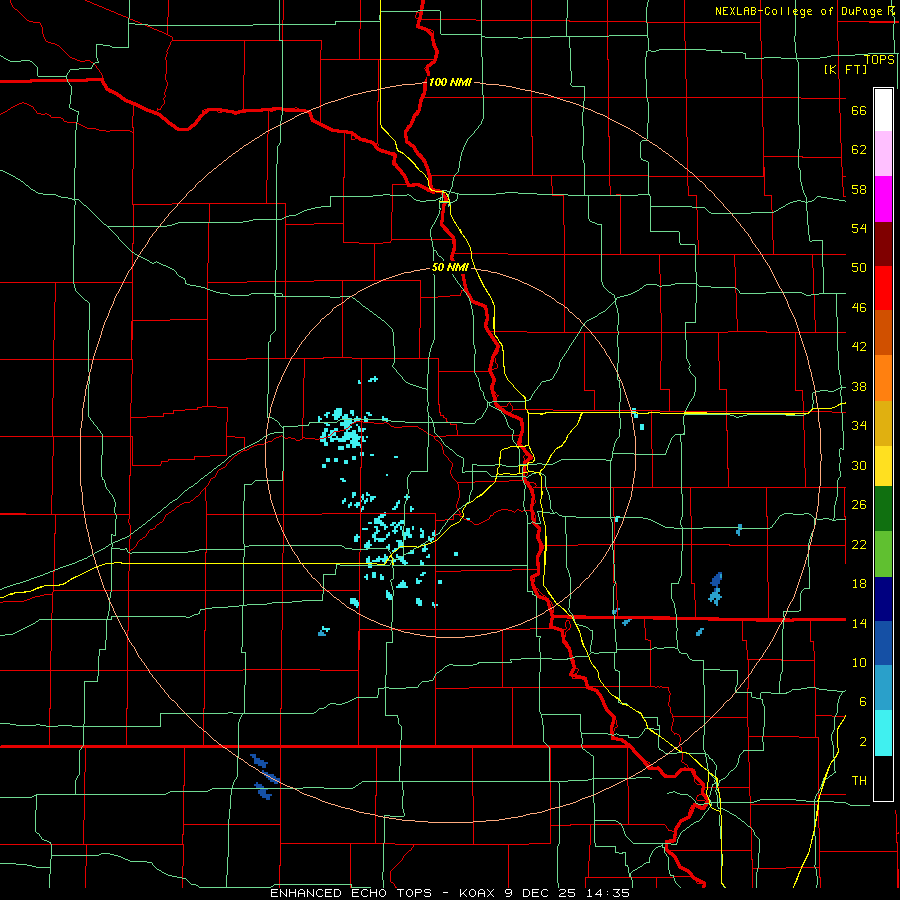Click the ENHANCED ECHO TOPS KOAX caption

450,893
